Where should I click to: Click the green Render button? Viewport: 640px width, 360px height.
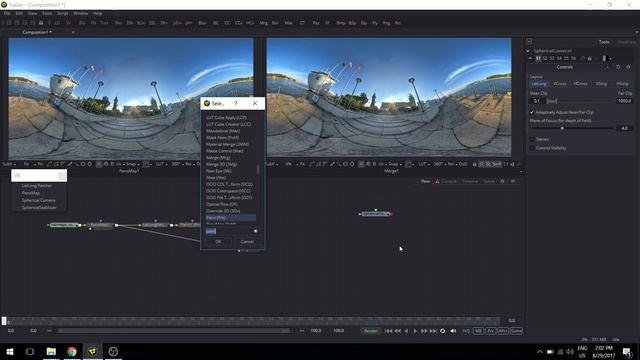371,331
